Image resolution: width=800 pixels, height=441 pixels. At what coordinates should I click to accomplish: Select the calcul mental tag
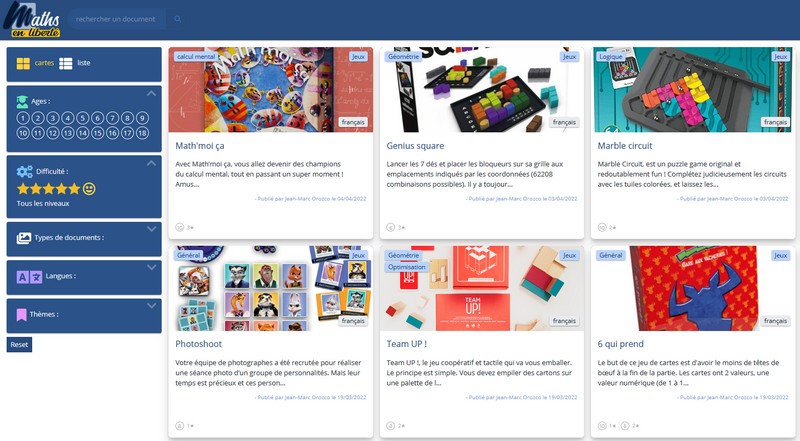click(x=195, y=57)
